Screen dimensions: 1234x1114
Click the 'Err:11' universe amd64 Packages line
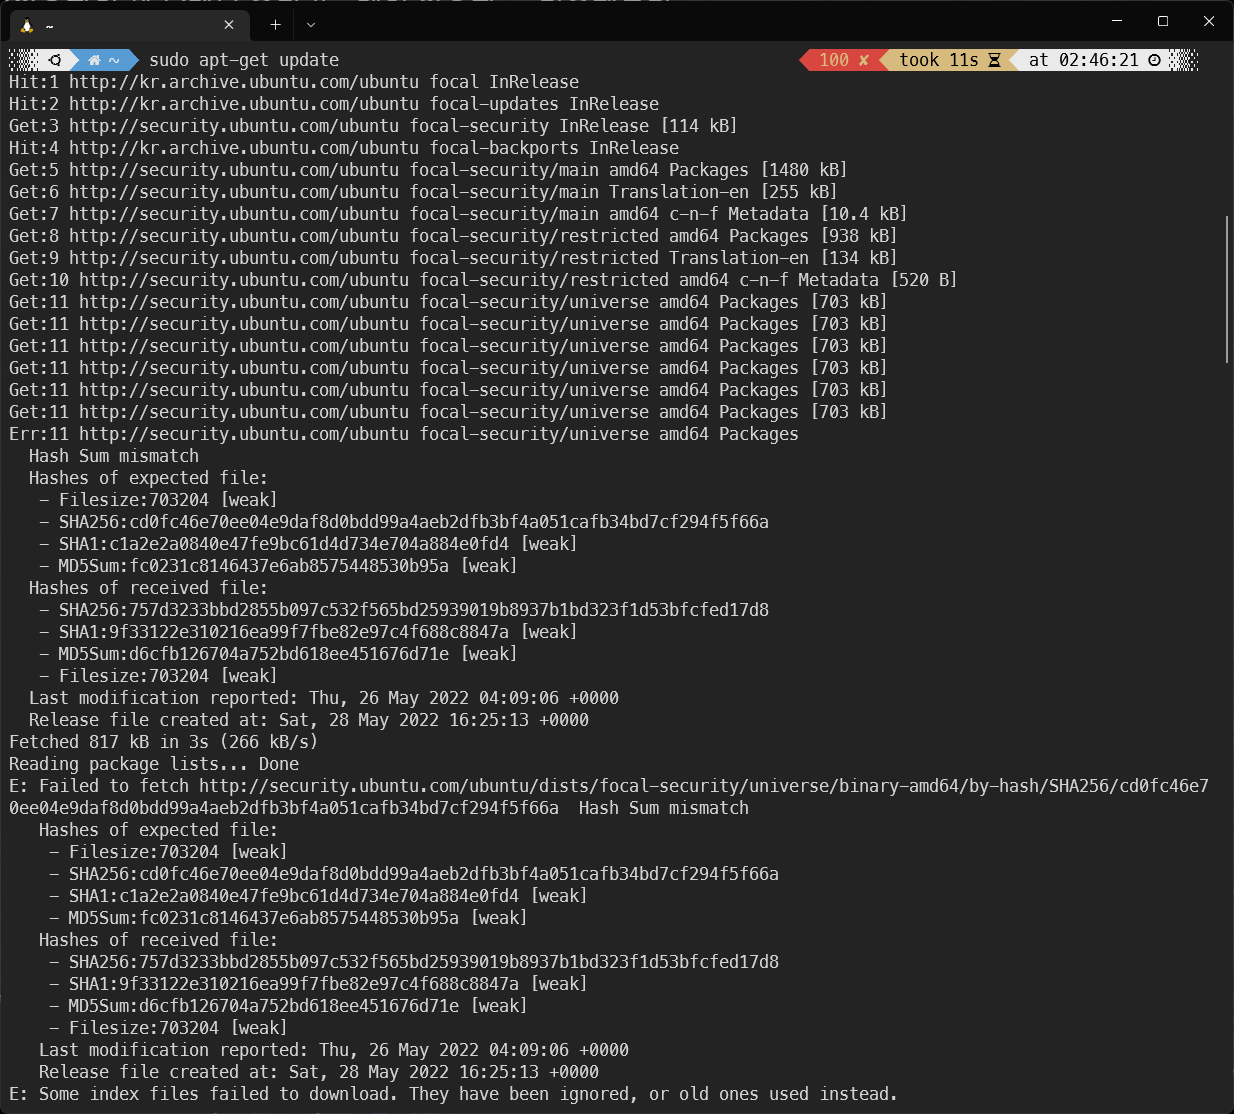click(x=404, y=434)
